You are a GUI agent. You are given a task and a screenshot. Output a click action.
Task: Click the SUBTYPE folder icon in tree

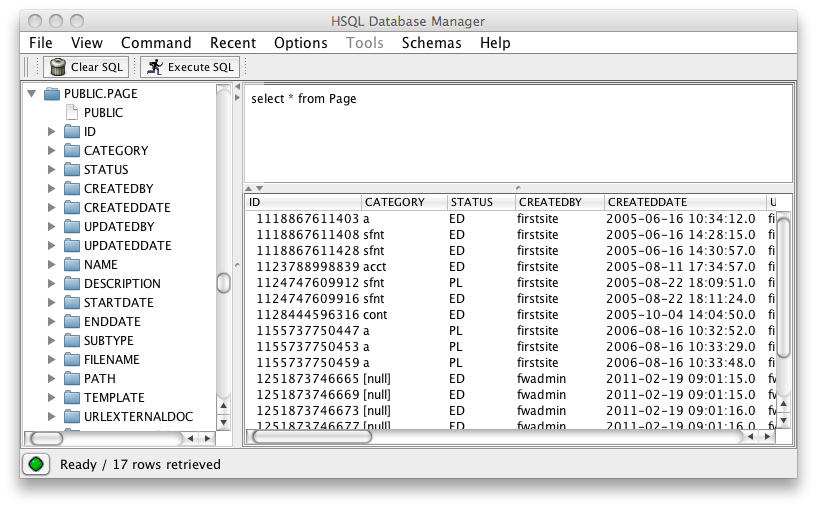pos(72,341)
